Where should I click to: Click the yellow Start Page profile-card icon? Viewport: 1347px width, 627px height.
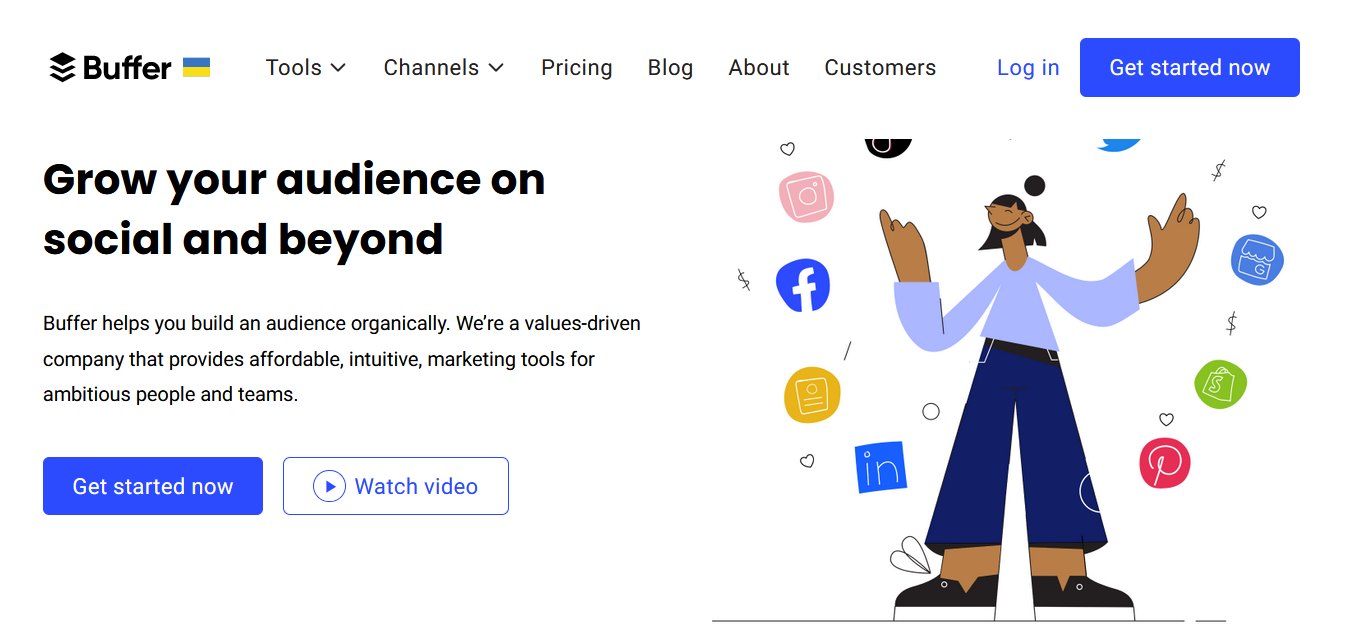pyautogui.click(x=812, y=394)
